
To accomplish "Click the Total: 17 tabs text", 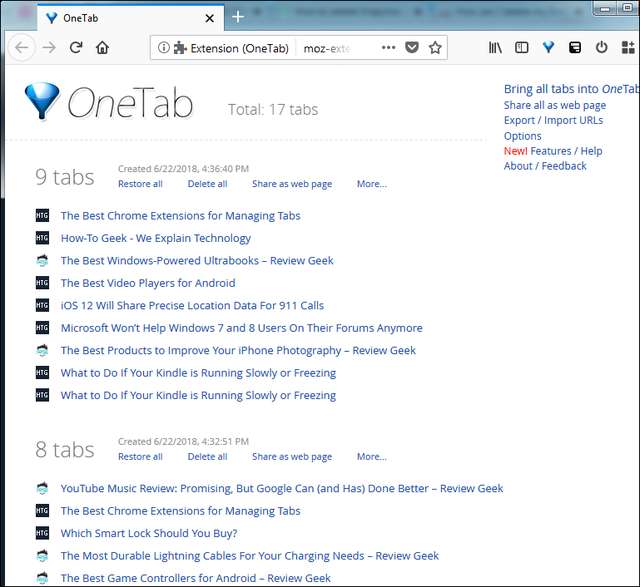I will click(273, 109).
